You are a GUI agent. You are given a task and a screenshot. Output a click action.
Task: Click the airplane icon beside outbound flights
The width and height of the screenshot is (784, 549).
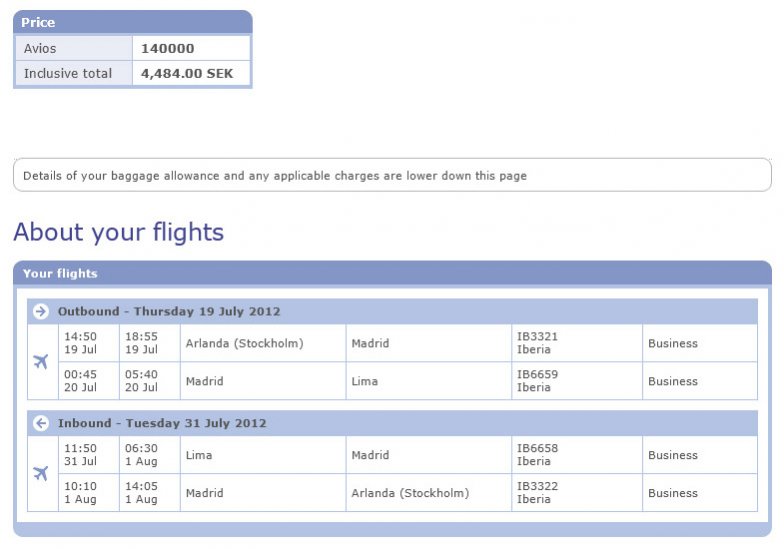pos(41,362)
